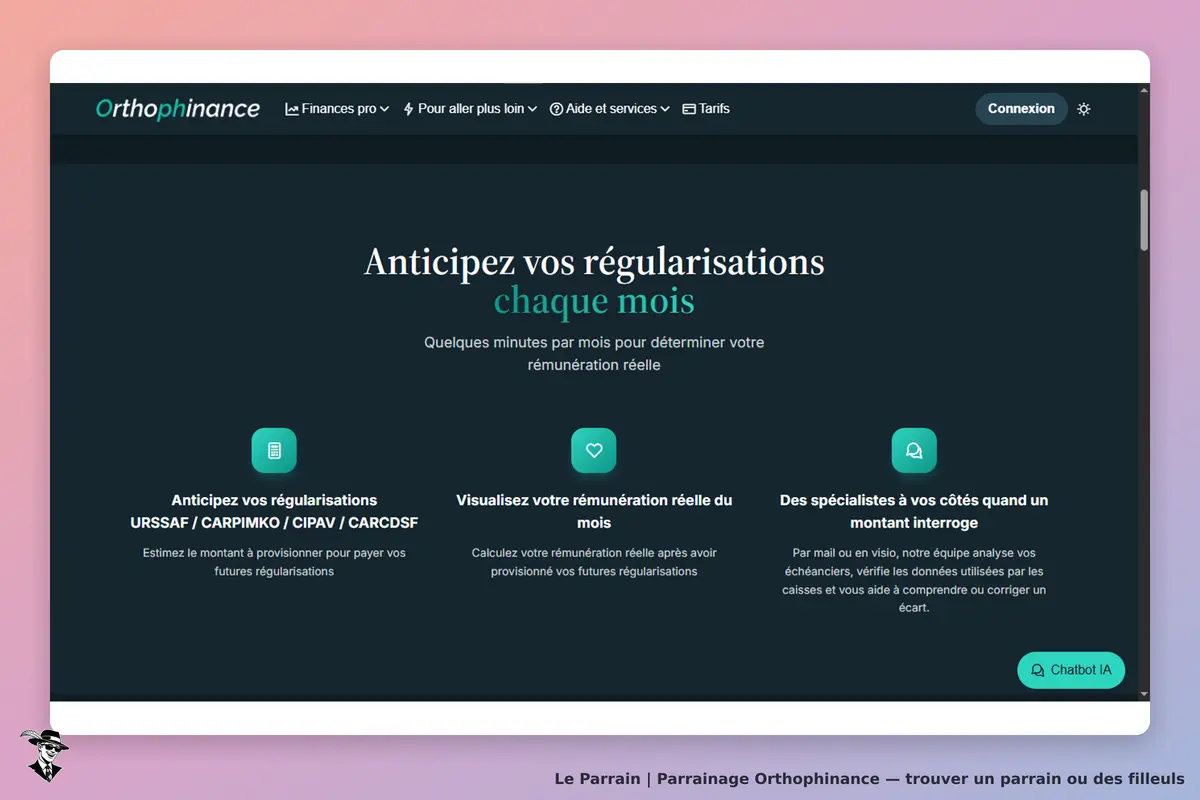The image size is (1200, 800).
Task: Click the chat icon in Chatbot IA button
Action: pyautogui.click(x=1038, y=670)
